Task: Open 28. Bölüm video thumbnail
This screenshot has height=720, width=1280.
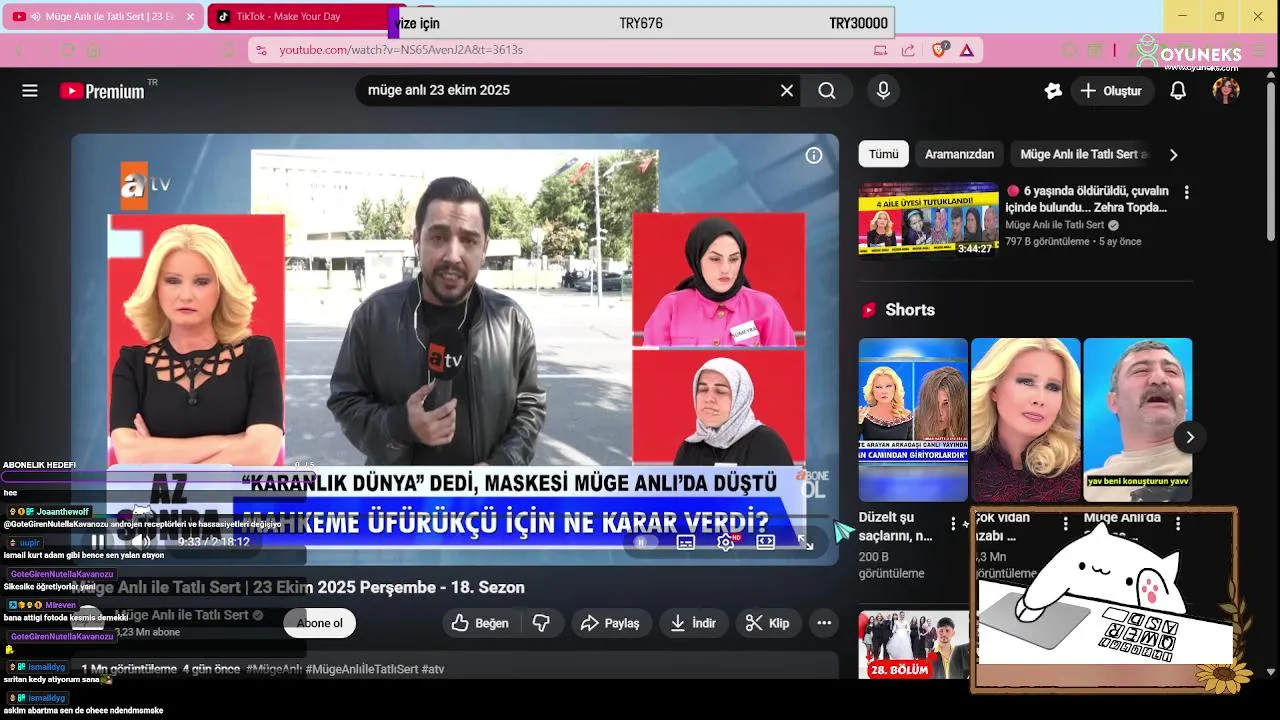Action: click(914, 645)
